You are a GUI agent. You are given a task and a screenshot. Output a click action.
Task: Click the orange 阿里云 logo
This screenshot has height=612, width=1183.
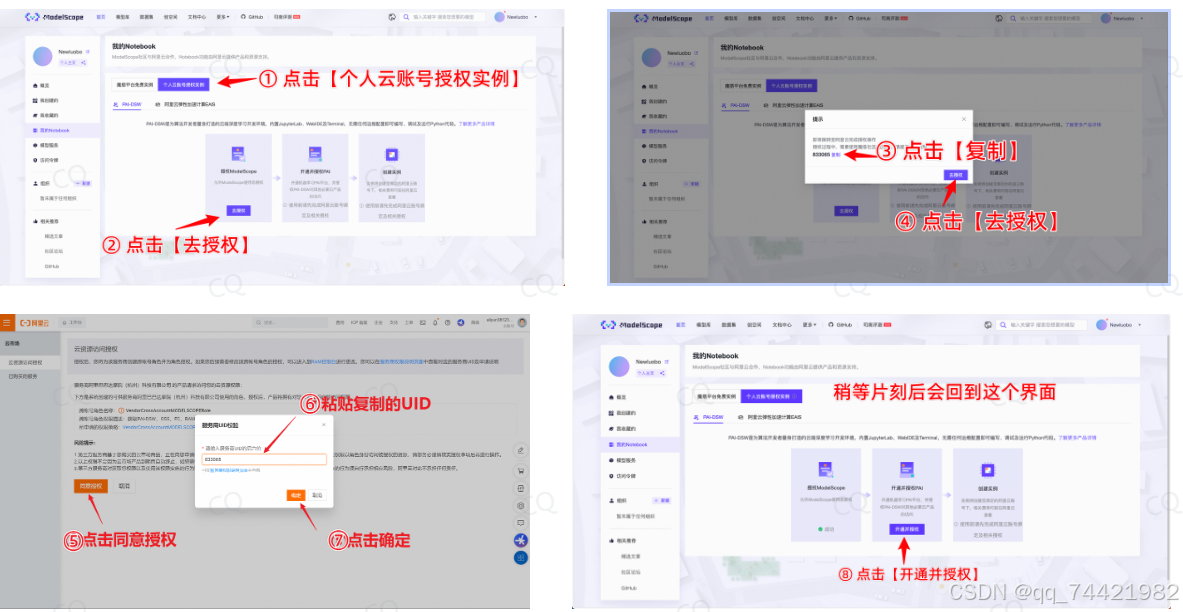pyautogui.click(x=34, y=323)
